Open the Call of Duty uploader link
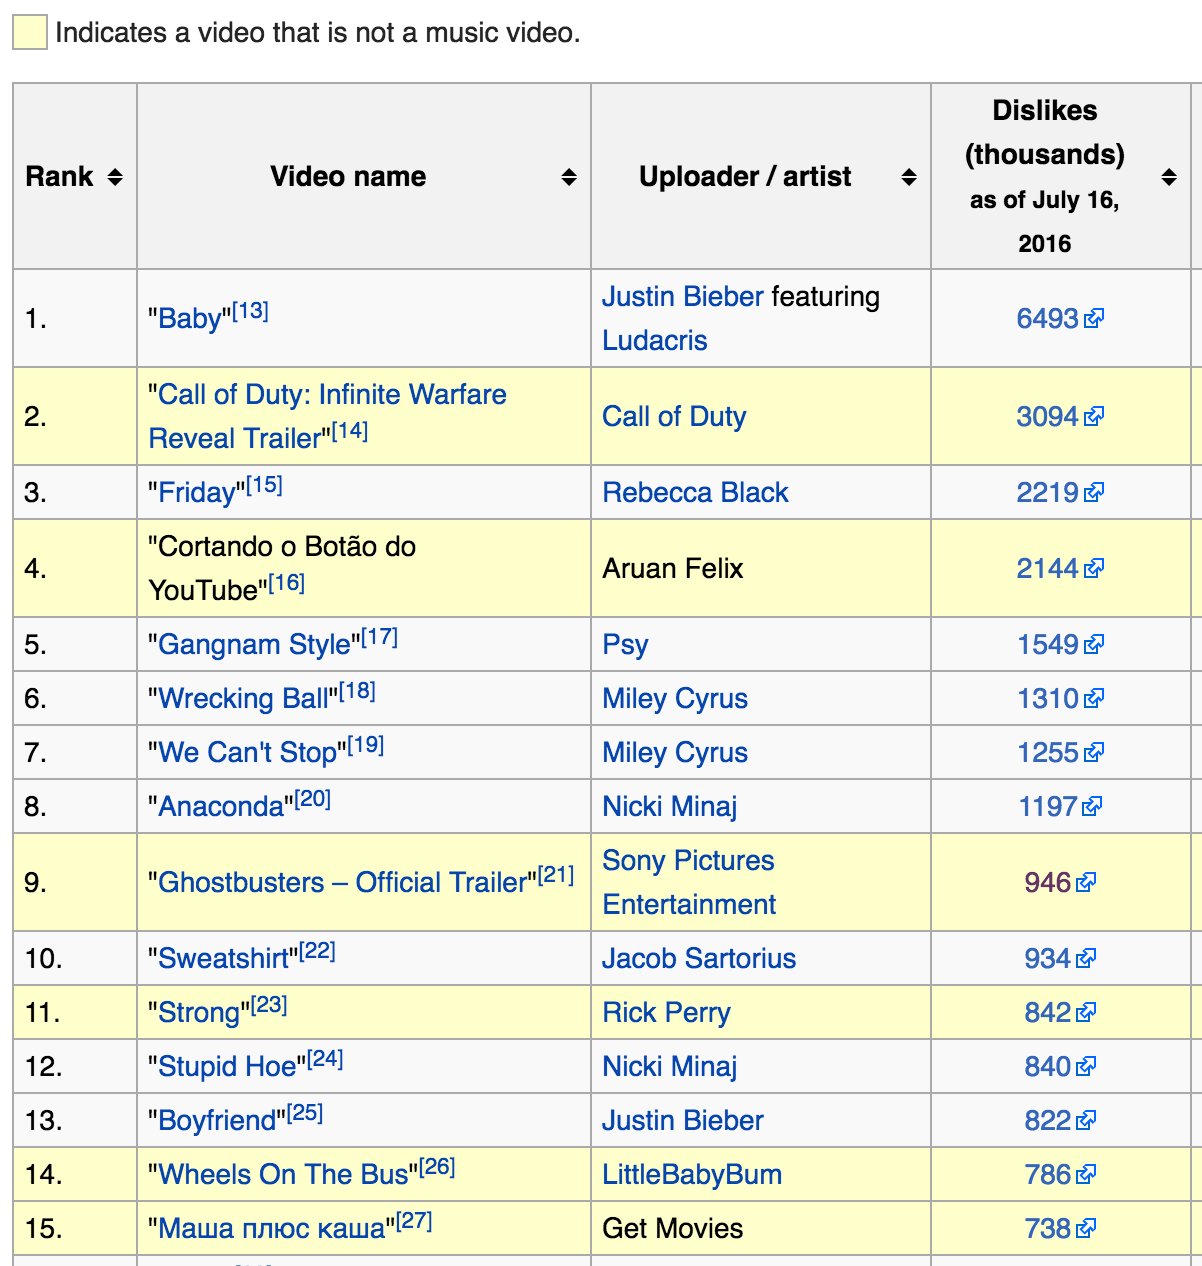Image resolution: width=1202 pixels, height=1266 pixels. 674,417
